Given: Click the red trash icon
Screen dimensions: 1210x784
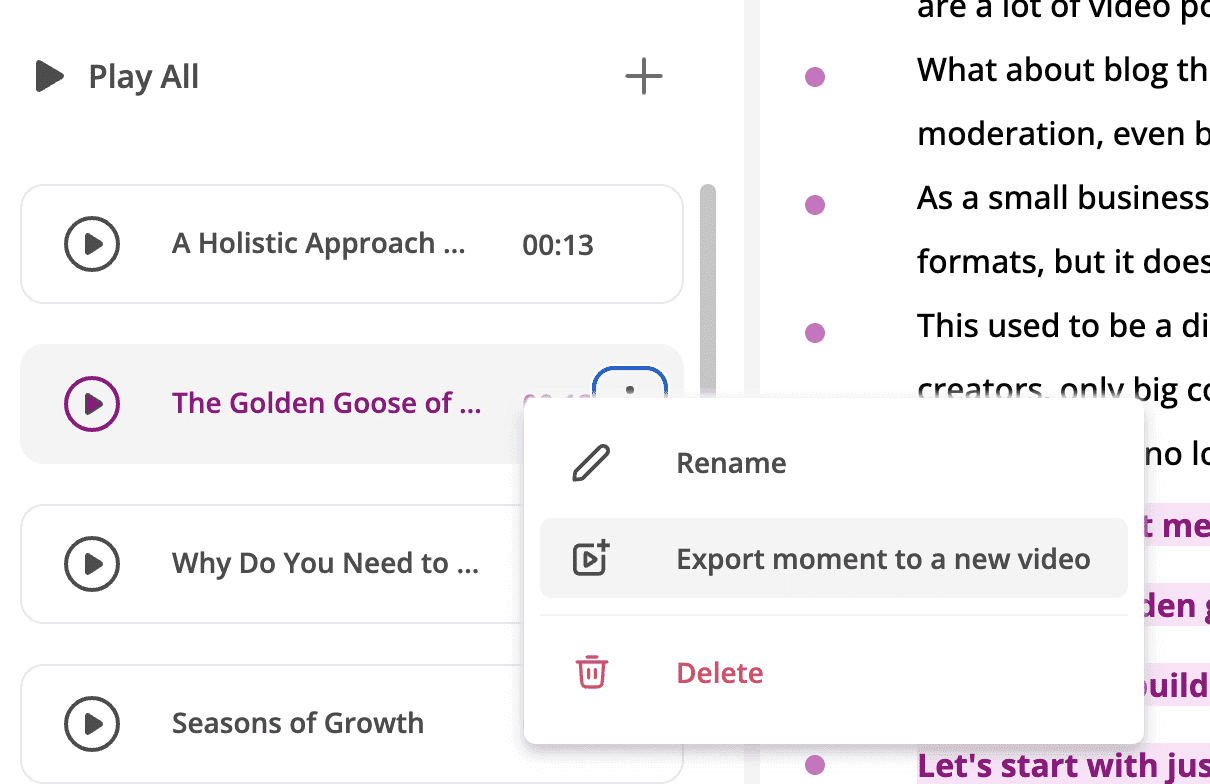Looking at the screenshot, I should coord(591,672).
